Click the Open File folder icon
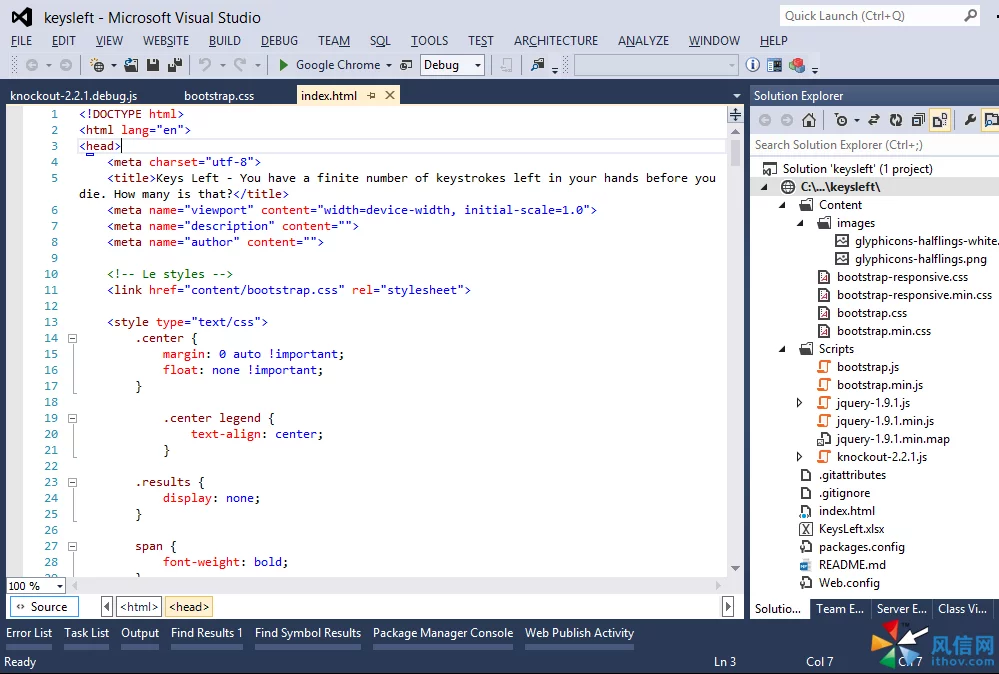This screenshot has width=999, height=674. [131, 65]
